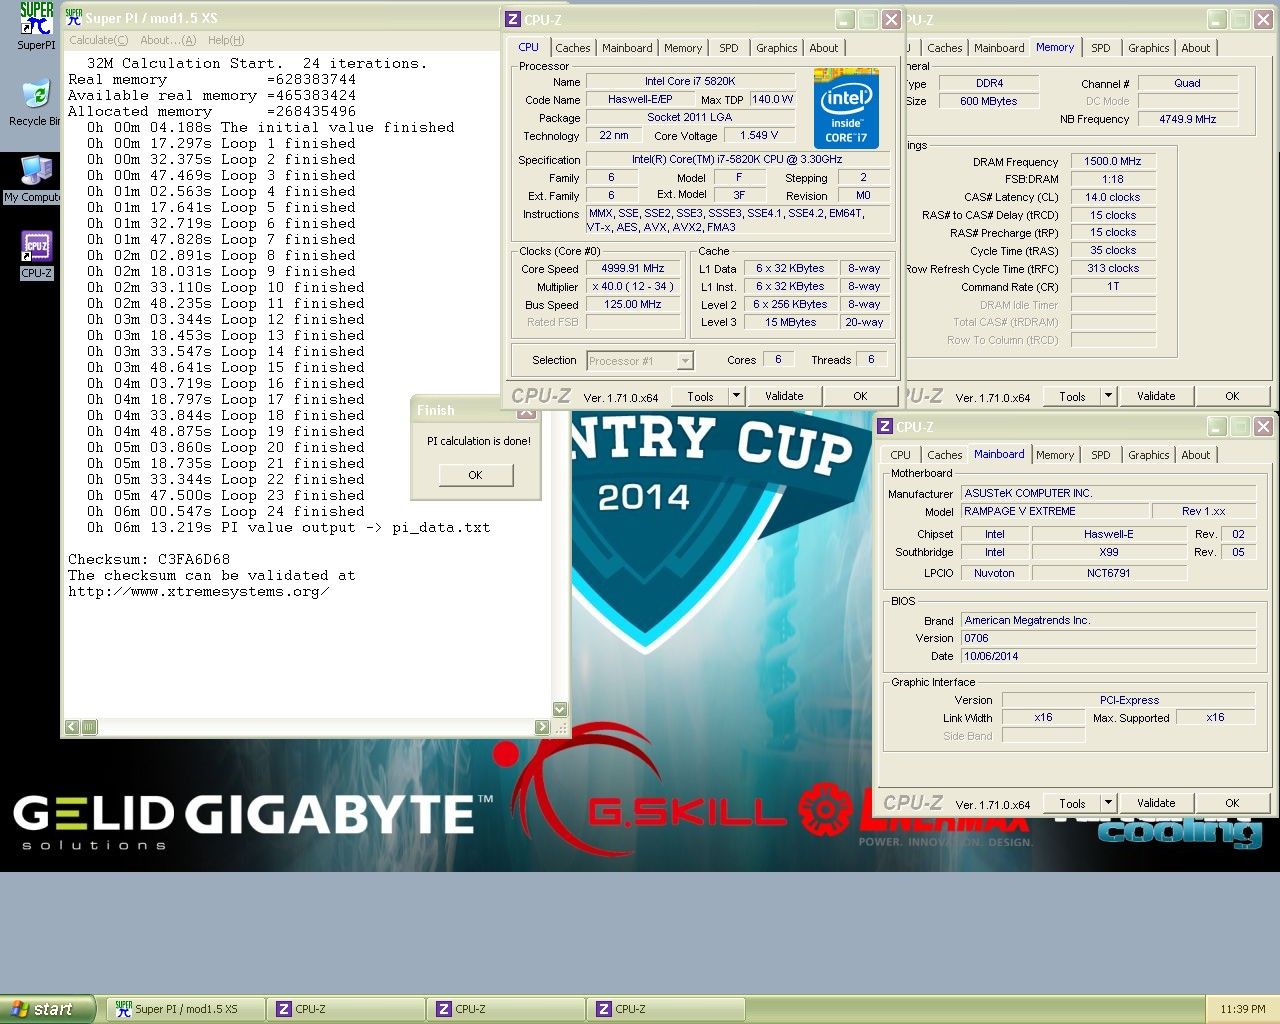Select SPD tab in the Mainboard window
The width and height of the screenshot is (1280, 1024).
coord(1100,455)
